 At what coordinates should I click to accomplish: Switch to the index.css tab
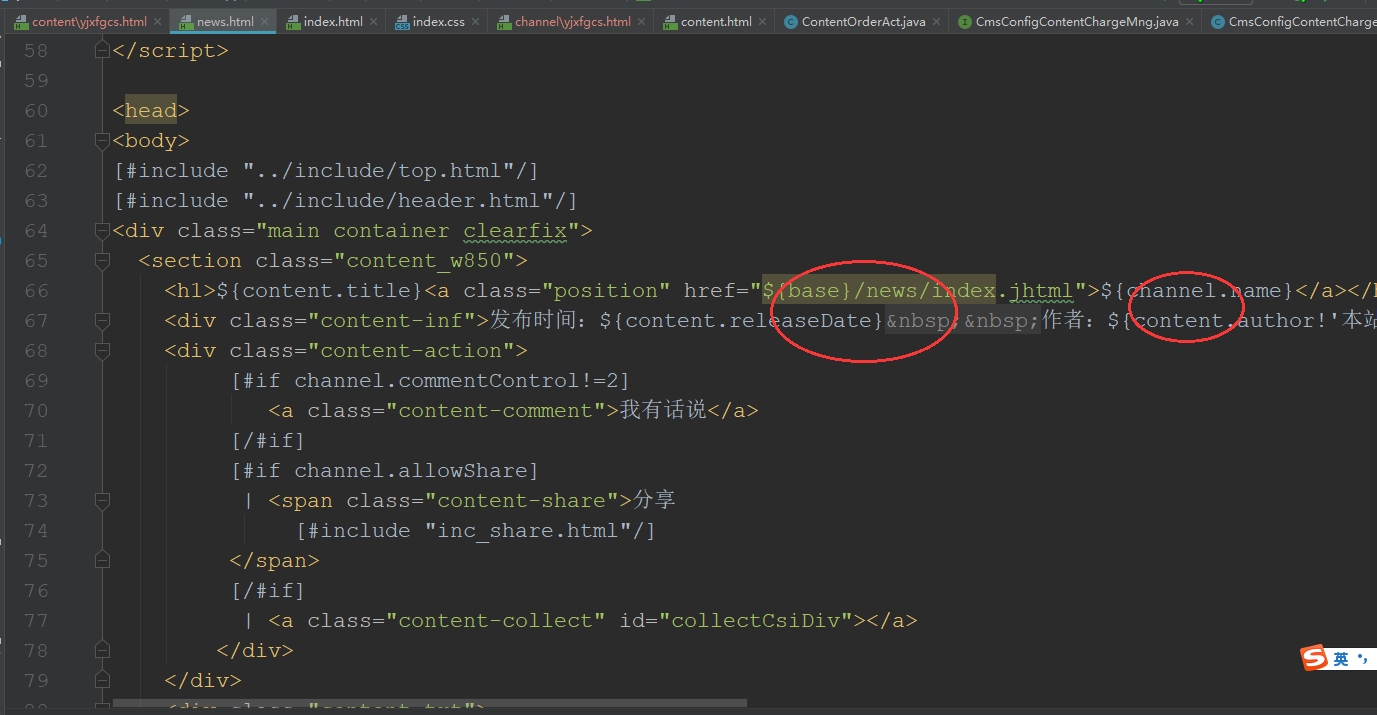coord(437,22)
